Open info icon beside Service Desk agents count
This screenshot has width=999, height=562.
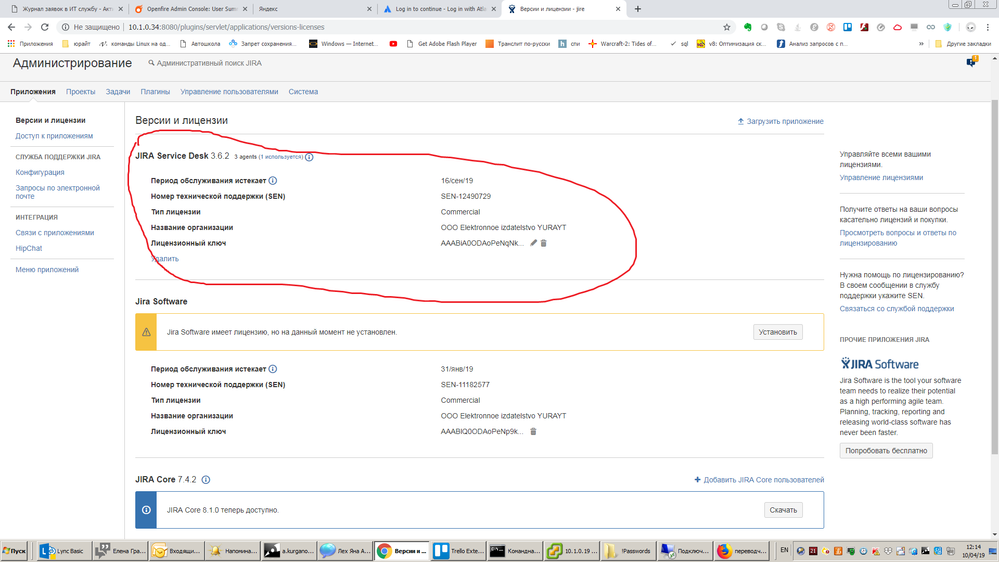[309, 157]
